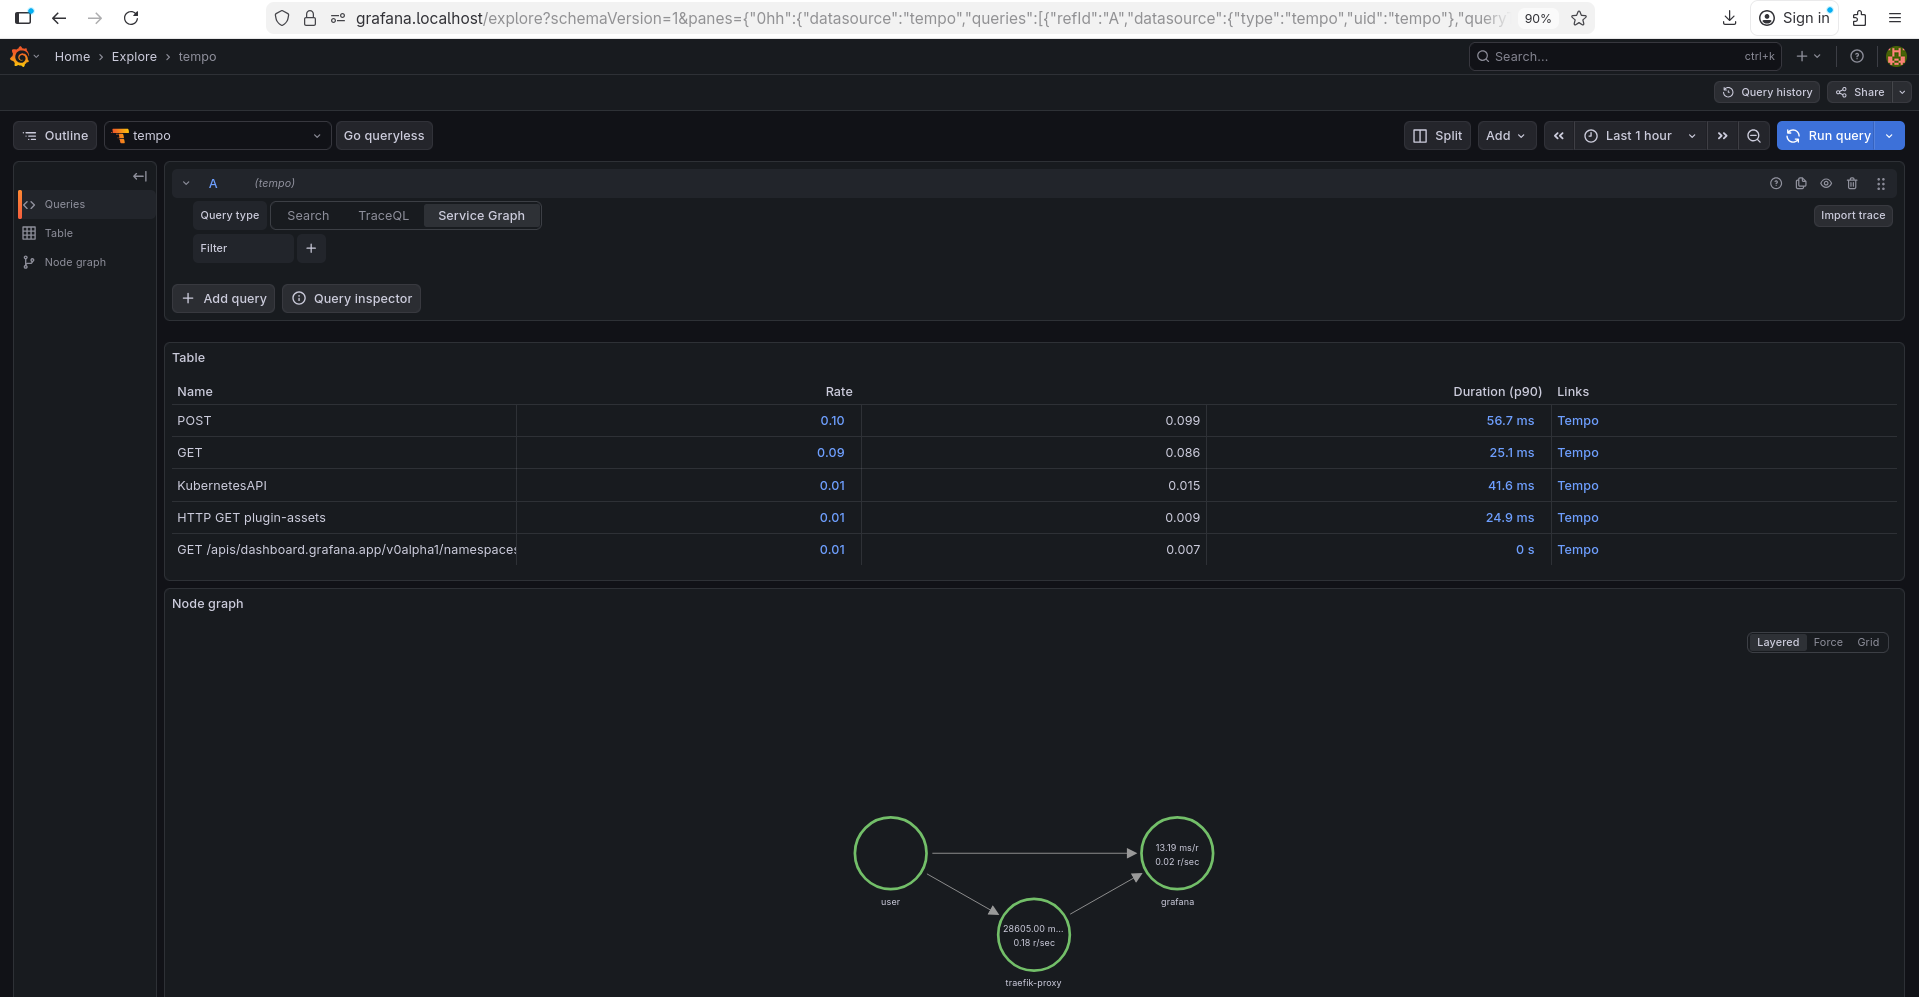Click the Share button
Screen dimensions: 1919x997
[x=1859, y=92]
